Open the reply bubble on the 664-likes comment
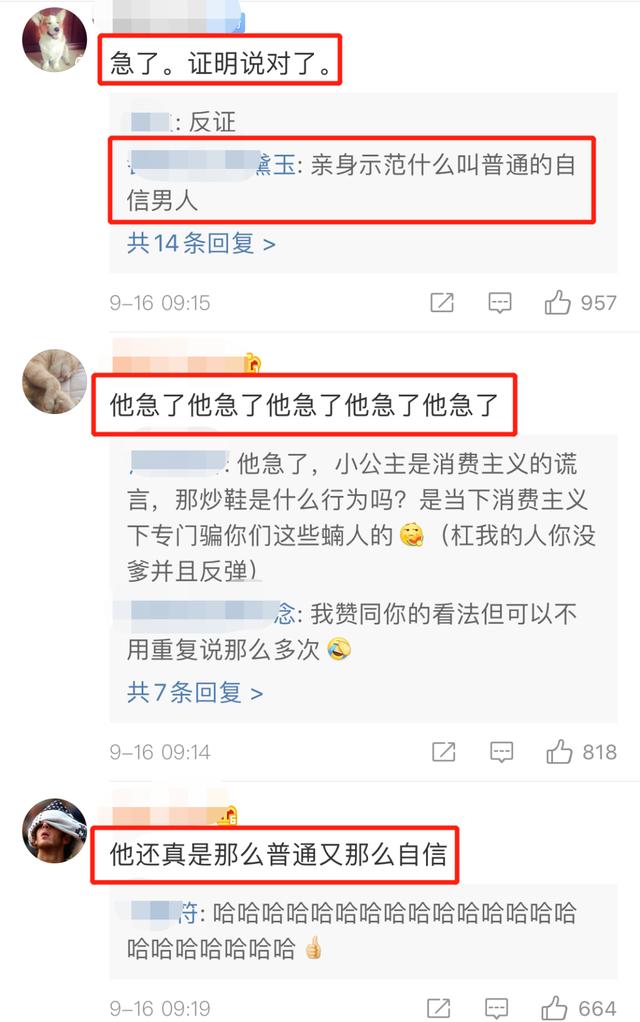This screenshot has height=1022, width=640. (x=497, y=1008)
